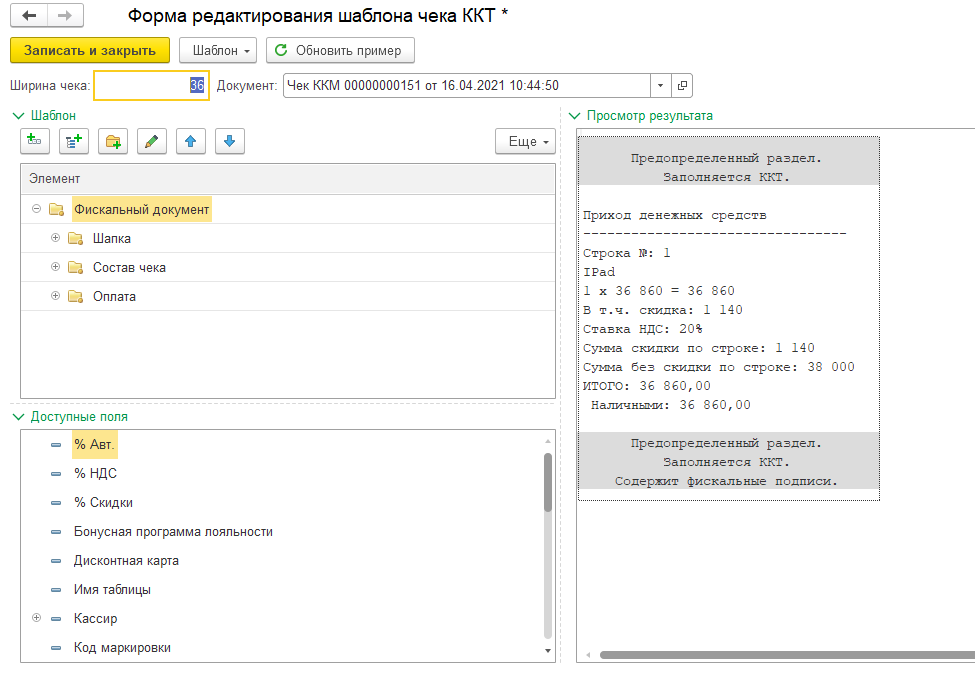The height and width of the screenshot is (674, 975).
Task: Select the % Авт. available field
Action: (95, 445)
